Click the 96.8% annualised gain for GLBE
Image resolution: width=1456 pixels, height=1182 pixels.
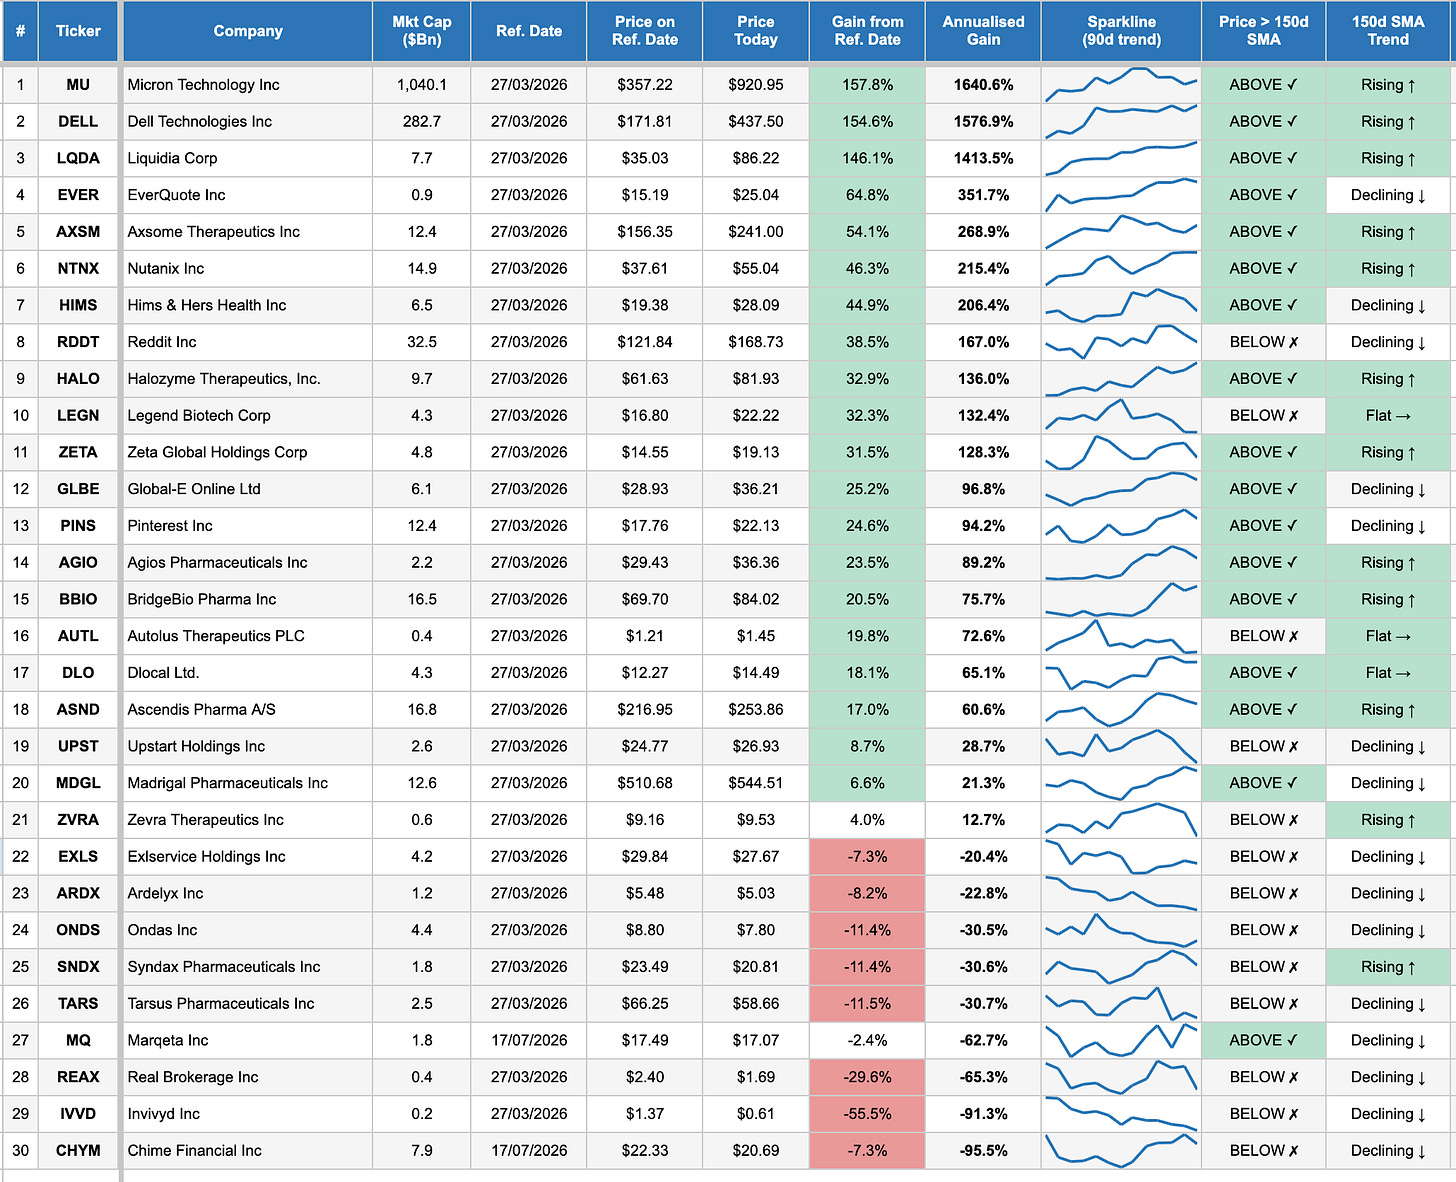[x=983, y=489]
